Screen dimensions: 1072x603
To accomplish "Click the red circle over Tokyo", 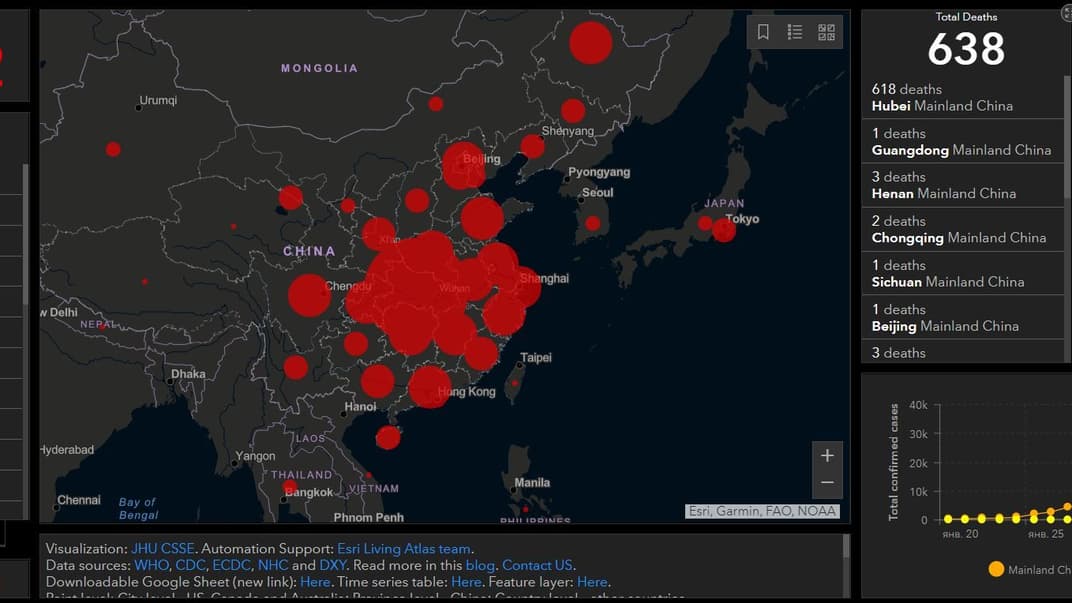I will pyautogui.click(x=724, y=230).
